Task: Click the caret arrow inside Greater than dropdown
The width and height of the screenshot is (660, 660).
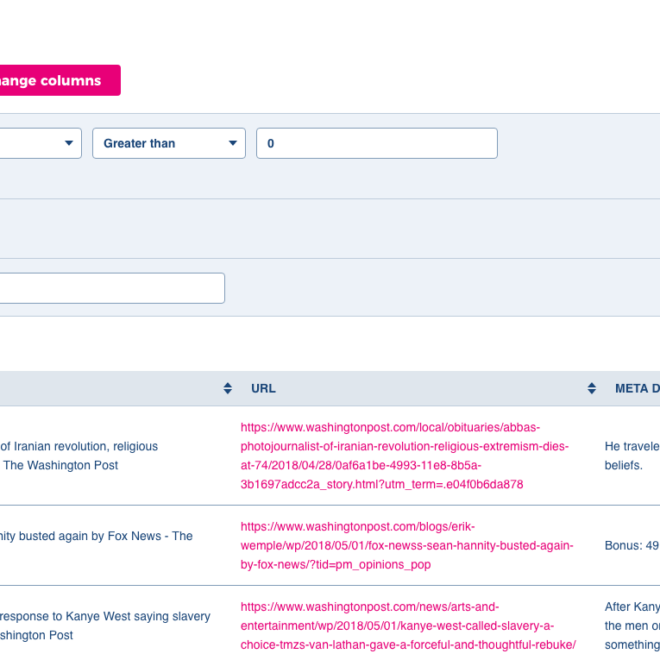Action: click(232, 143)
